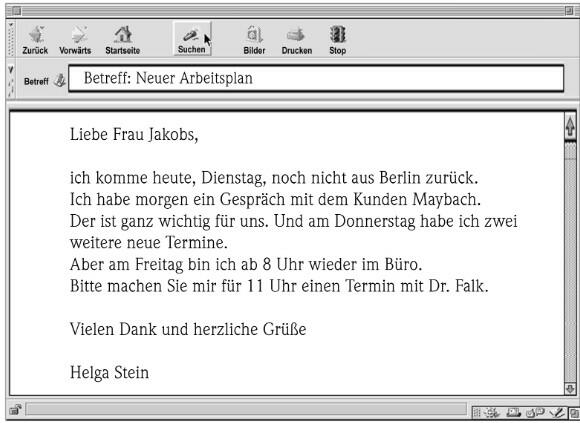Click the scroll down arrow of message pane

pos(570,389)
